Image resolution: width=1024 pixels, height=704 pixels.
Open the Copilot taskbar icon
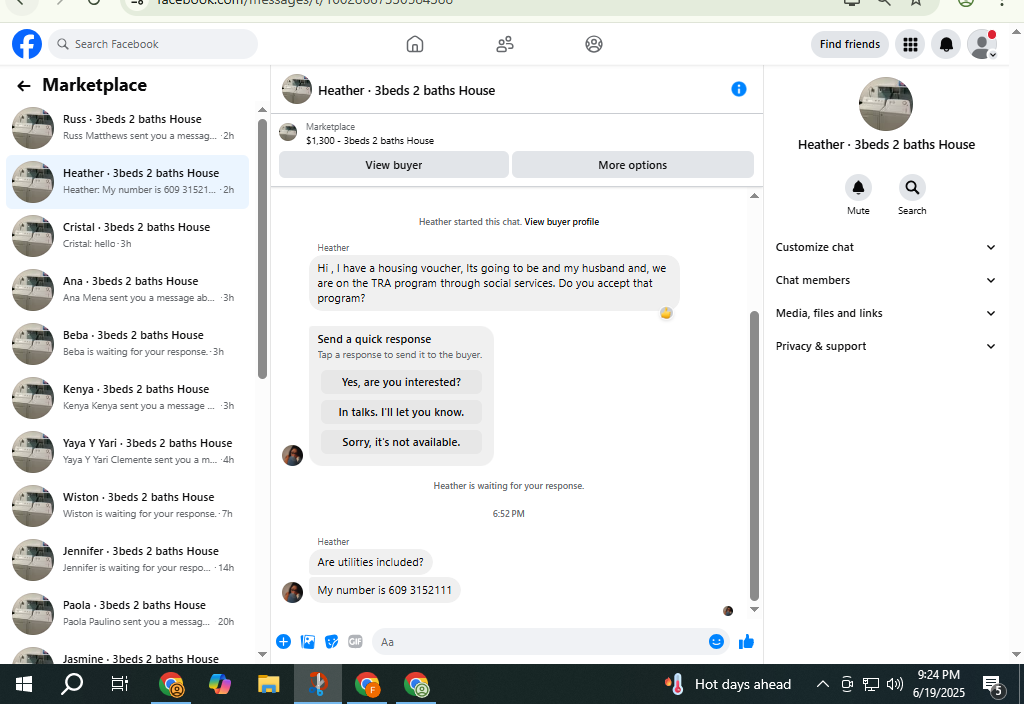[x=219, y=684]
